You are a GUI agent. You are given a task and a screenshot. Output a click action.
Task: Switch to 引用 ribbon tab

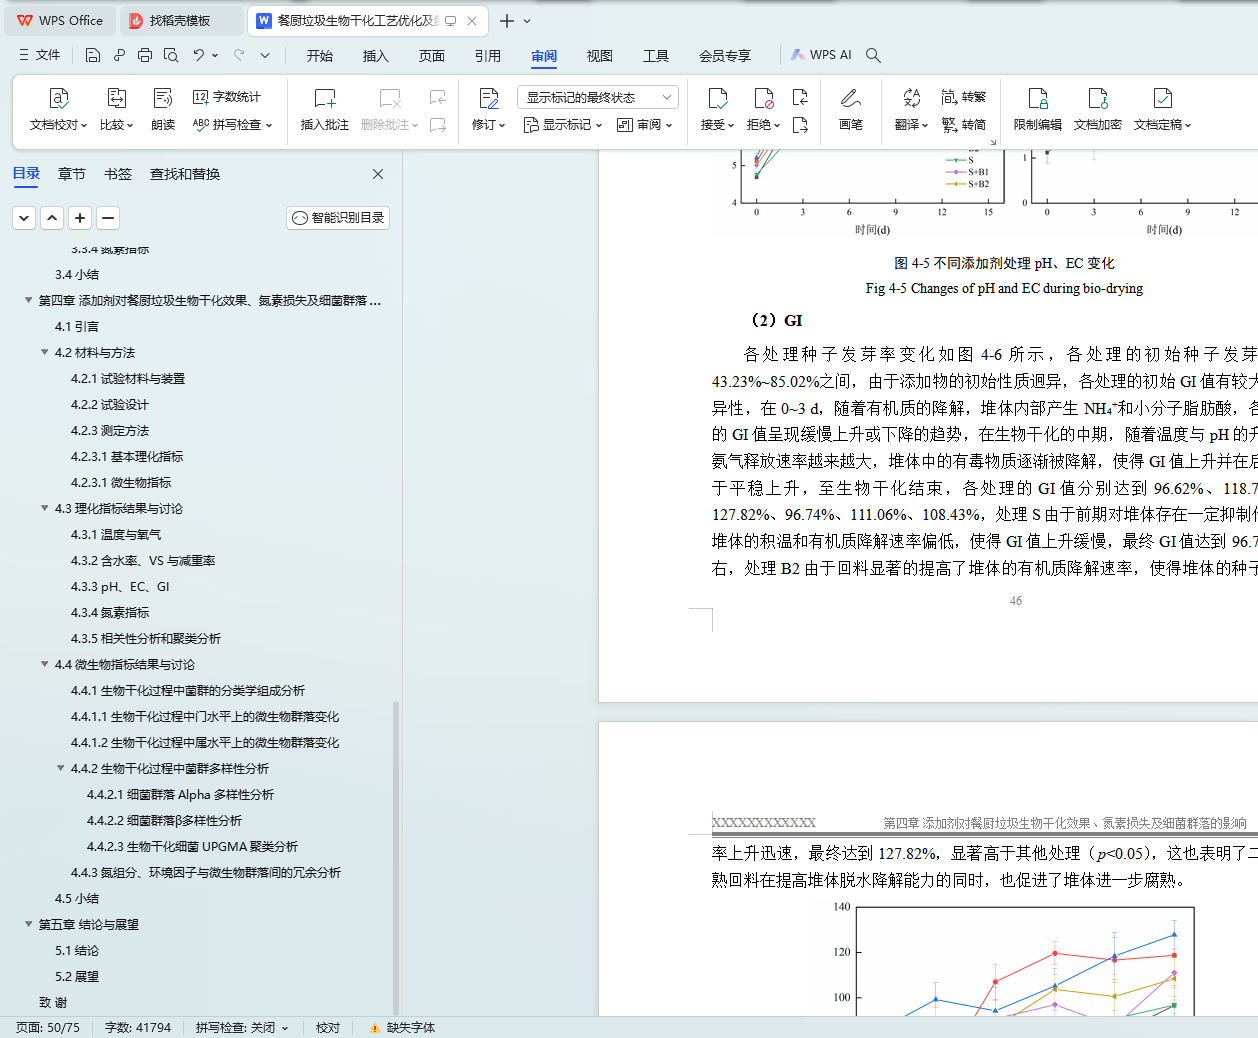[x=488, y=56]
